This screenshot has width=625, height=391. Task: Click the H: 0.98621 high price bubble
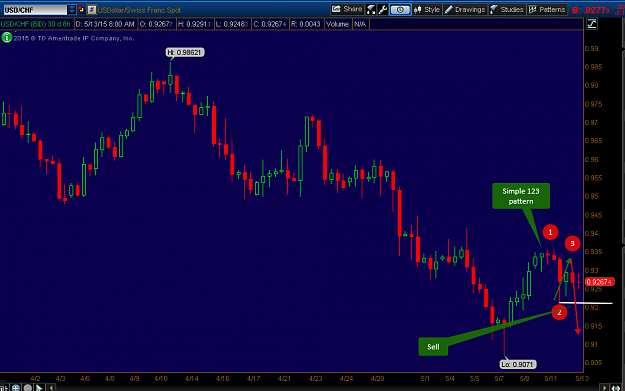(185, 52)
